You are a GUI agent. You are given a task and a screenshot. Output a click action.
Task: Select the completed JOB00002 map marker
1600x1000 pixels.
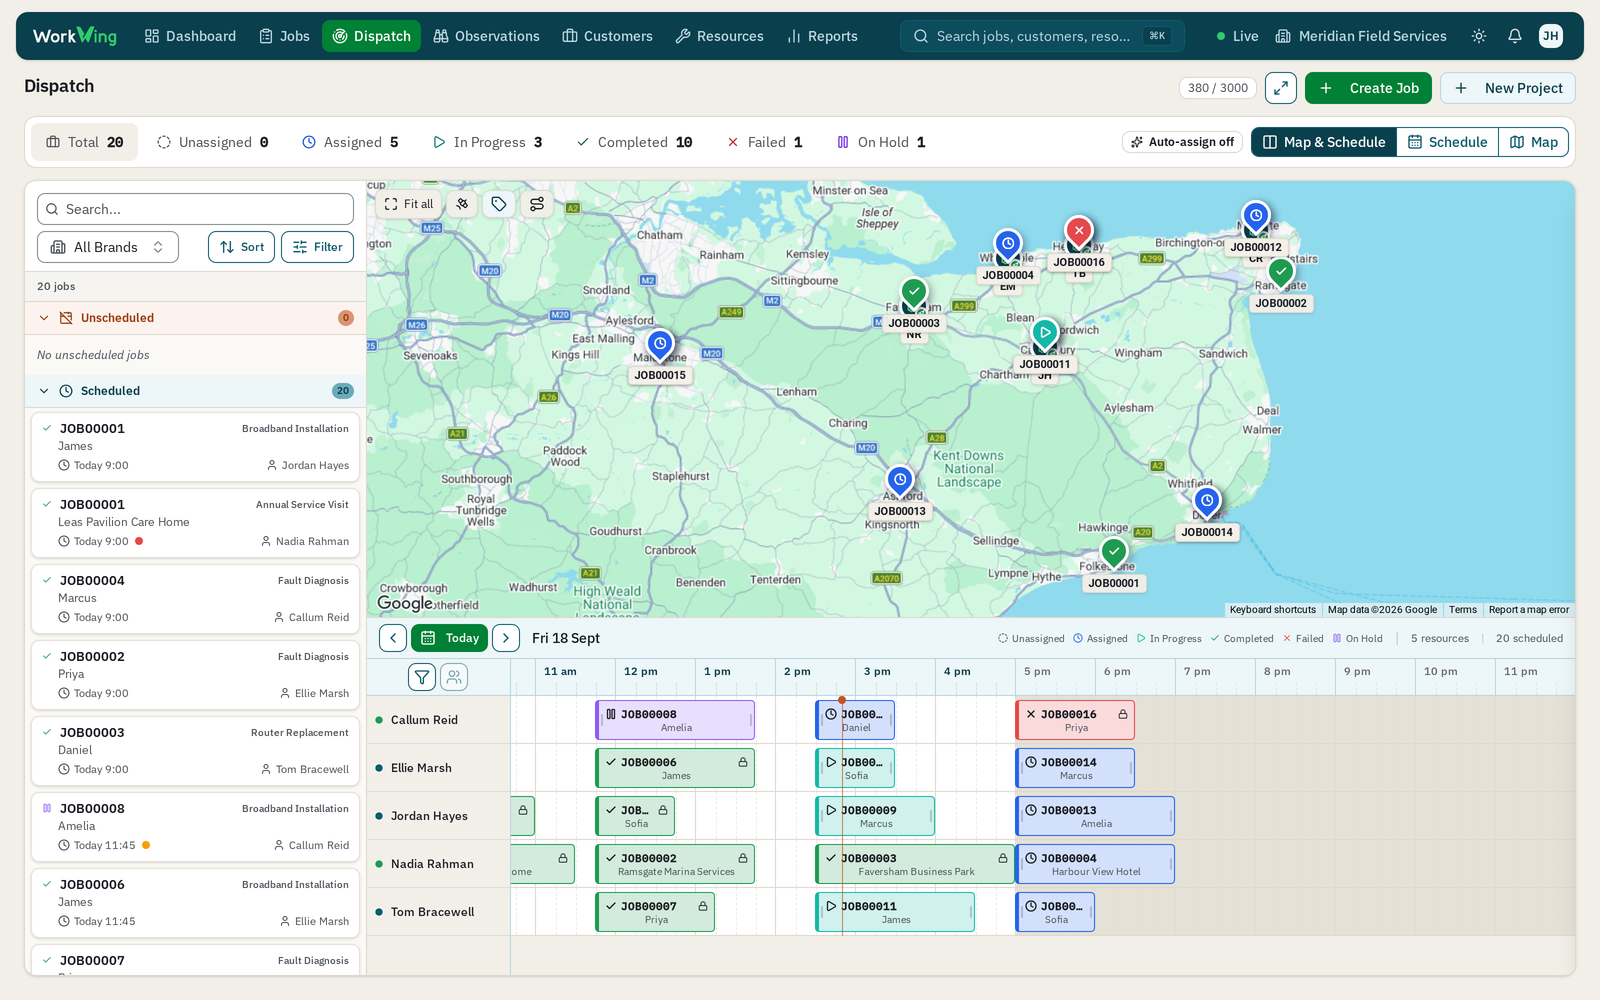tap(1281, 273)
